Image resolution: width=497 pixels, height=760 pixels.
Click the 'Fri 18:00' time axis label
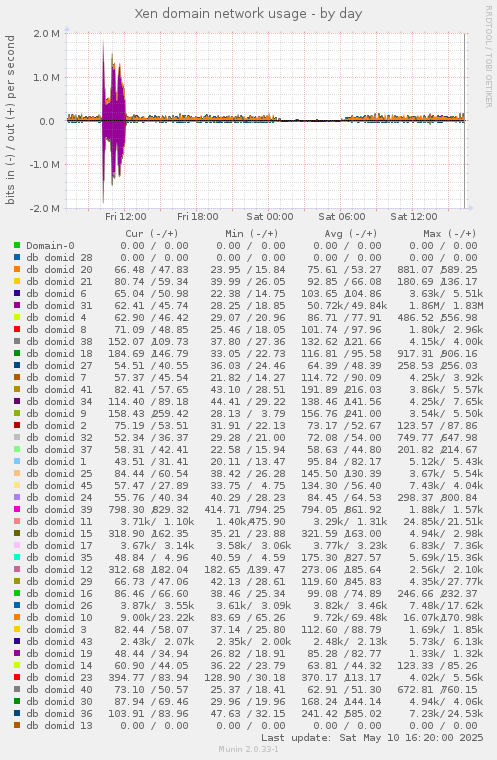tap(197, 217)
